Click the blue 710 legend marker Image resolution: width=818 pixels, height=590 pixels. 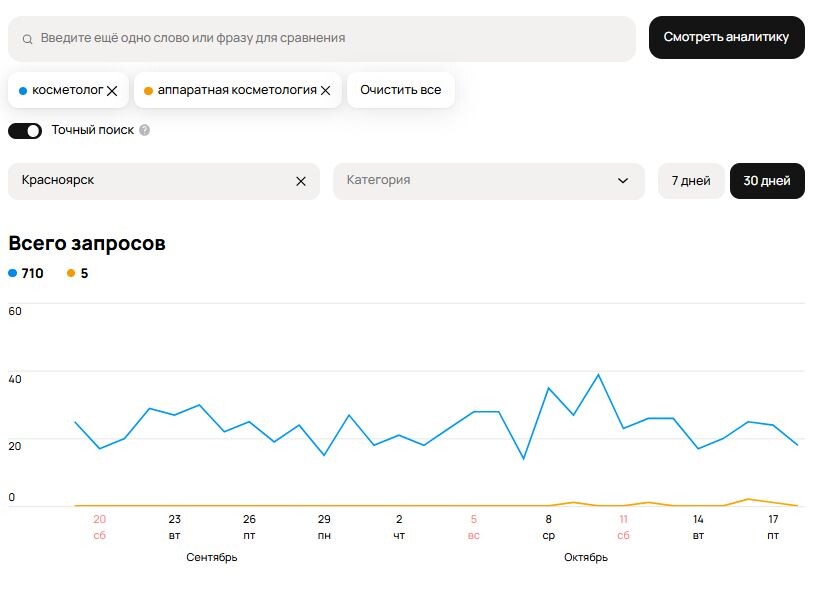point(13,273)
